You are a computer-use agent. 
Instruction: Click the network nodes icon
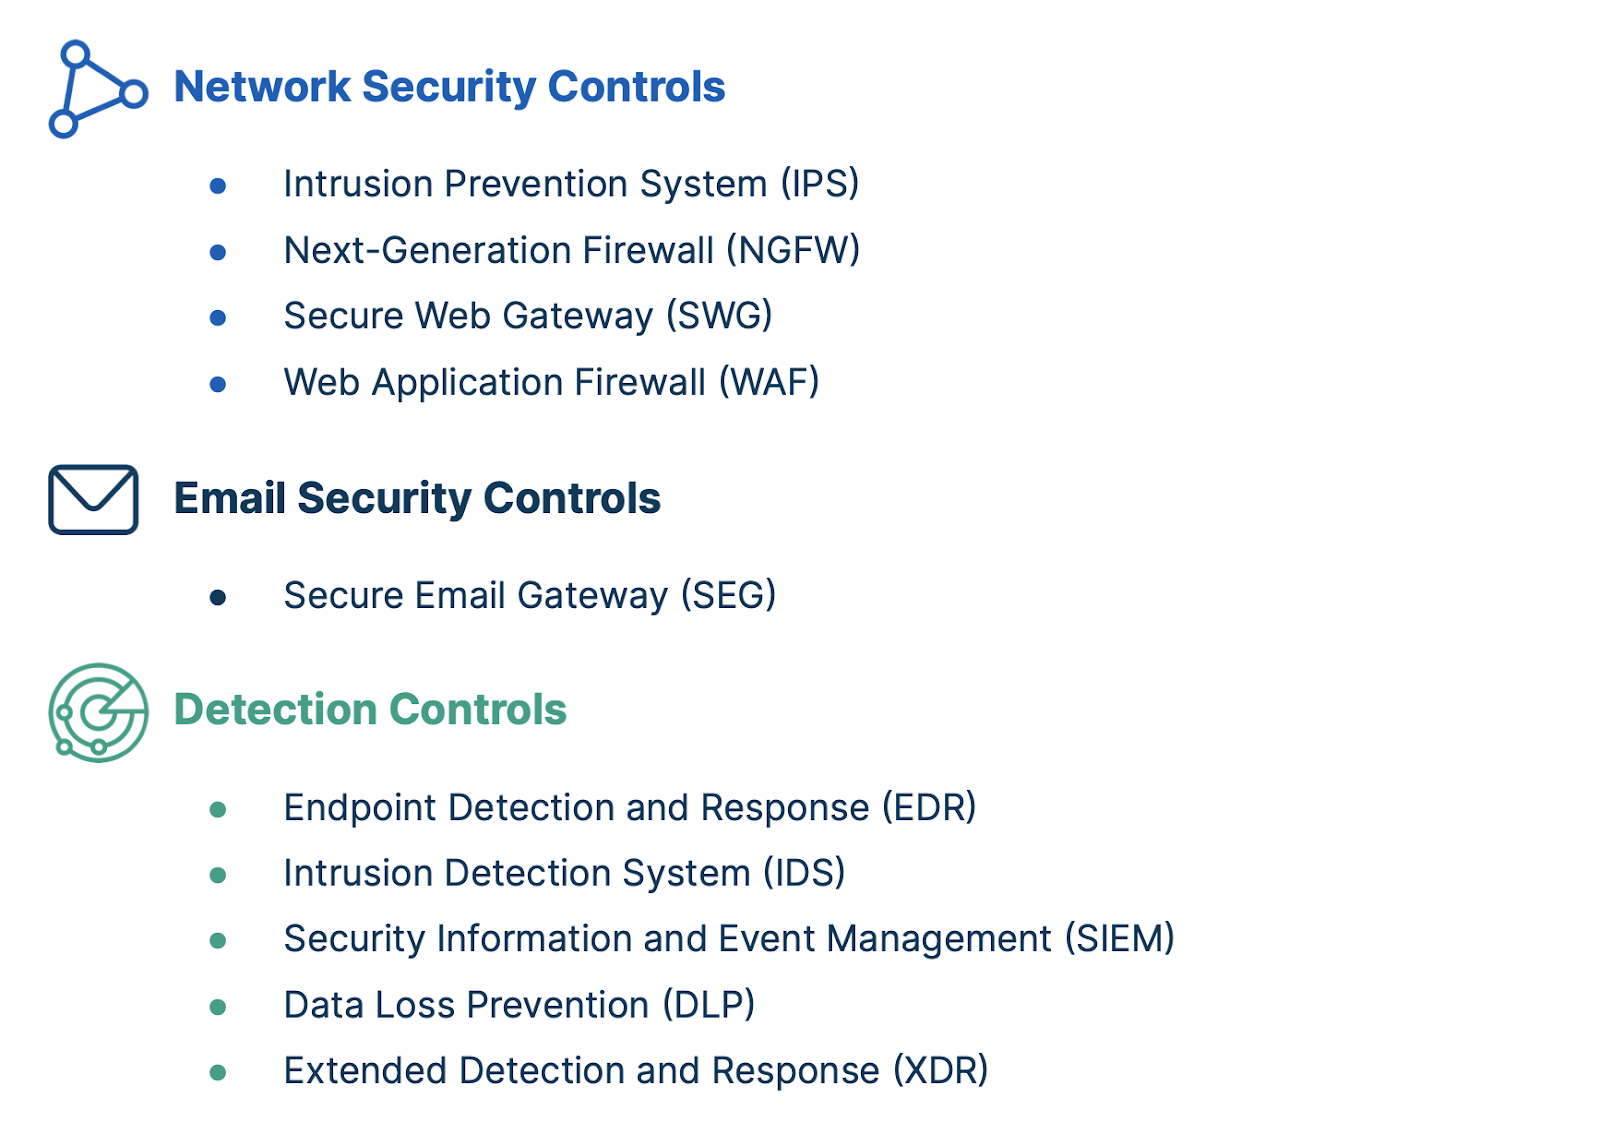pyautogui.click(x=97, y=89)
